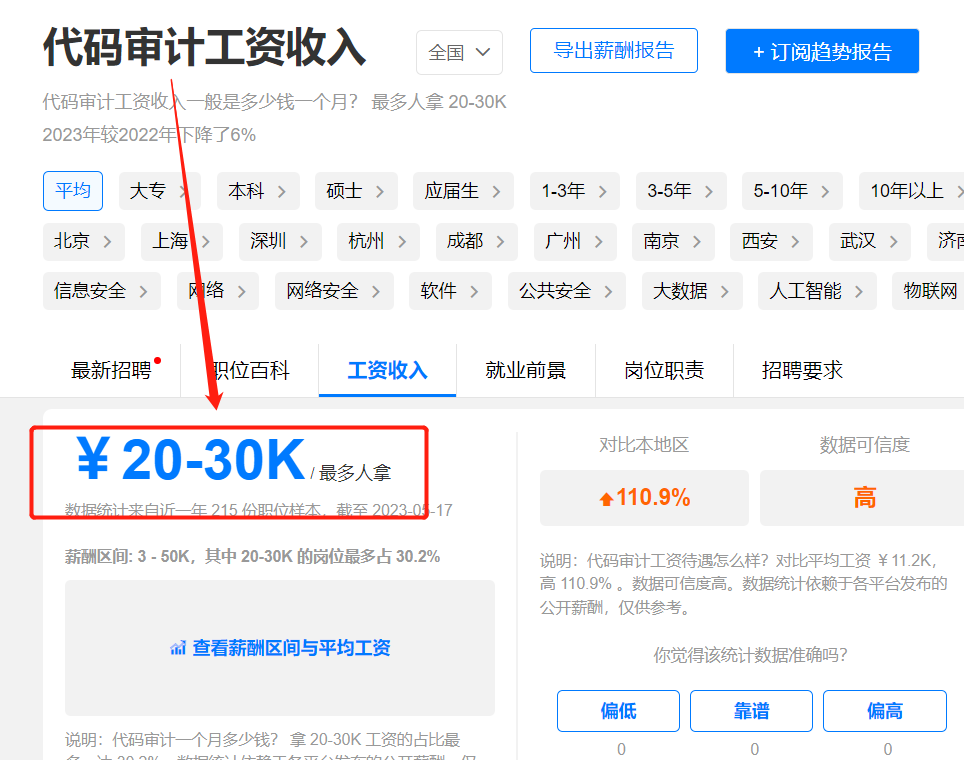Open the 最新招聘 tab
Image resolution: width=964 pixels, height=760 pixels.
[x=111, y=370]
